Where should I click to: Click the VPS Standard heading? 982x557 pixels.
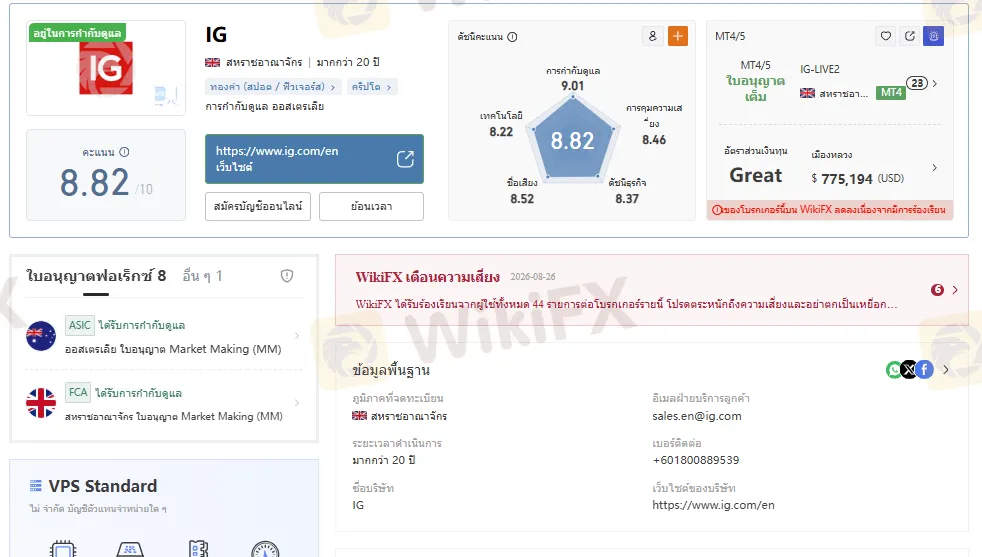pyautogui.click(x=103, y=486)
